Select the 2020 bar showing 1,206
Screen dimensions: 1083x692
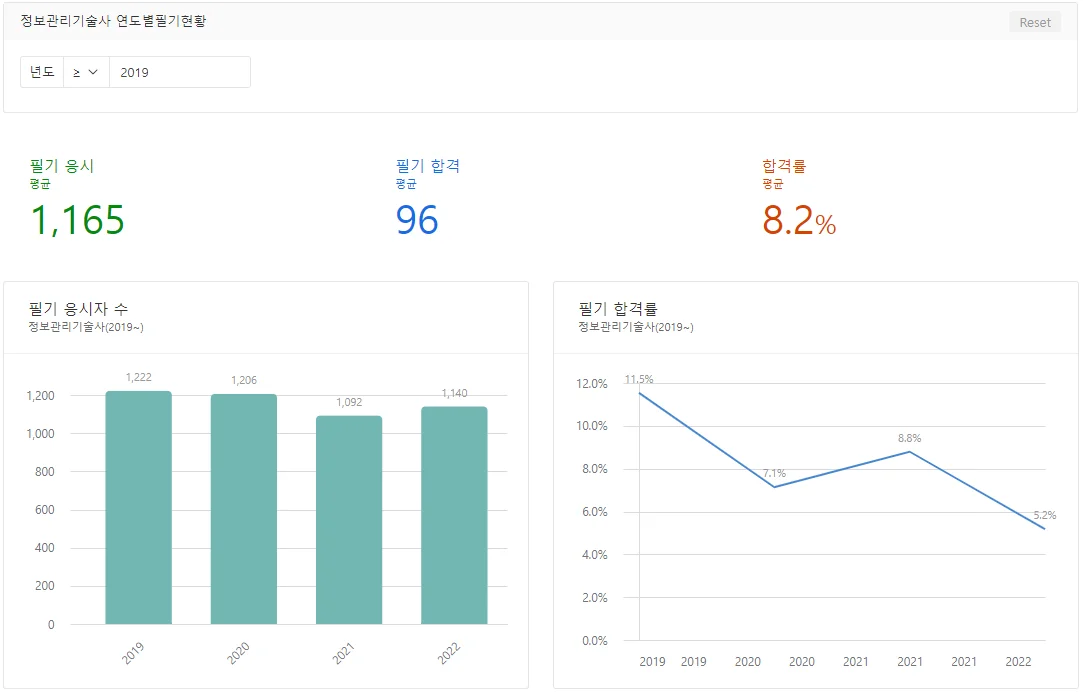pyautogui.click(x=243, y=510)
